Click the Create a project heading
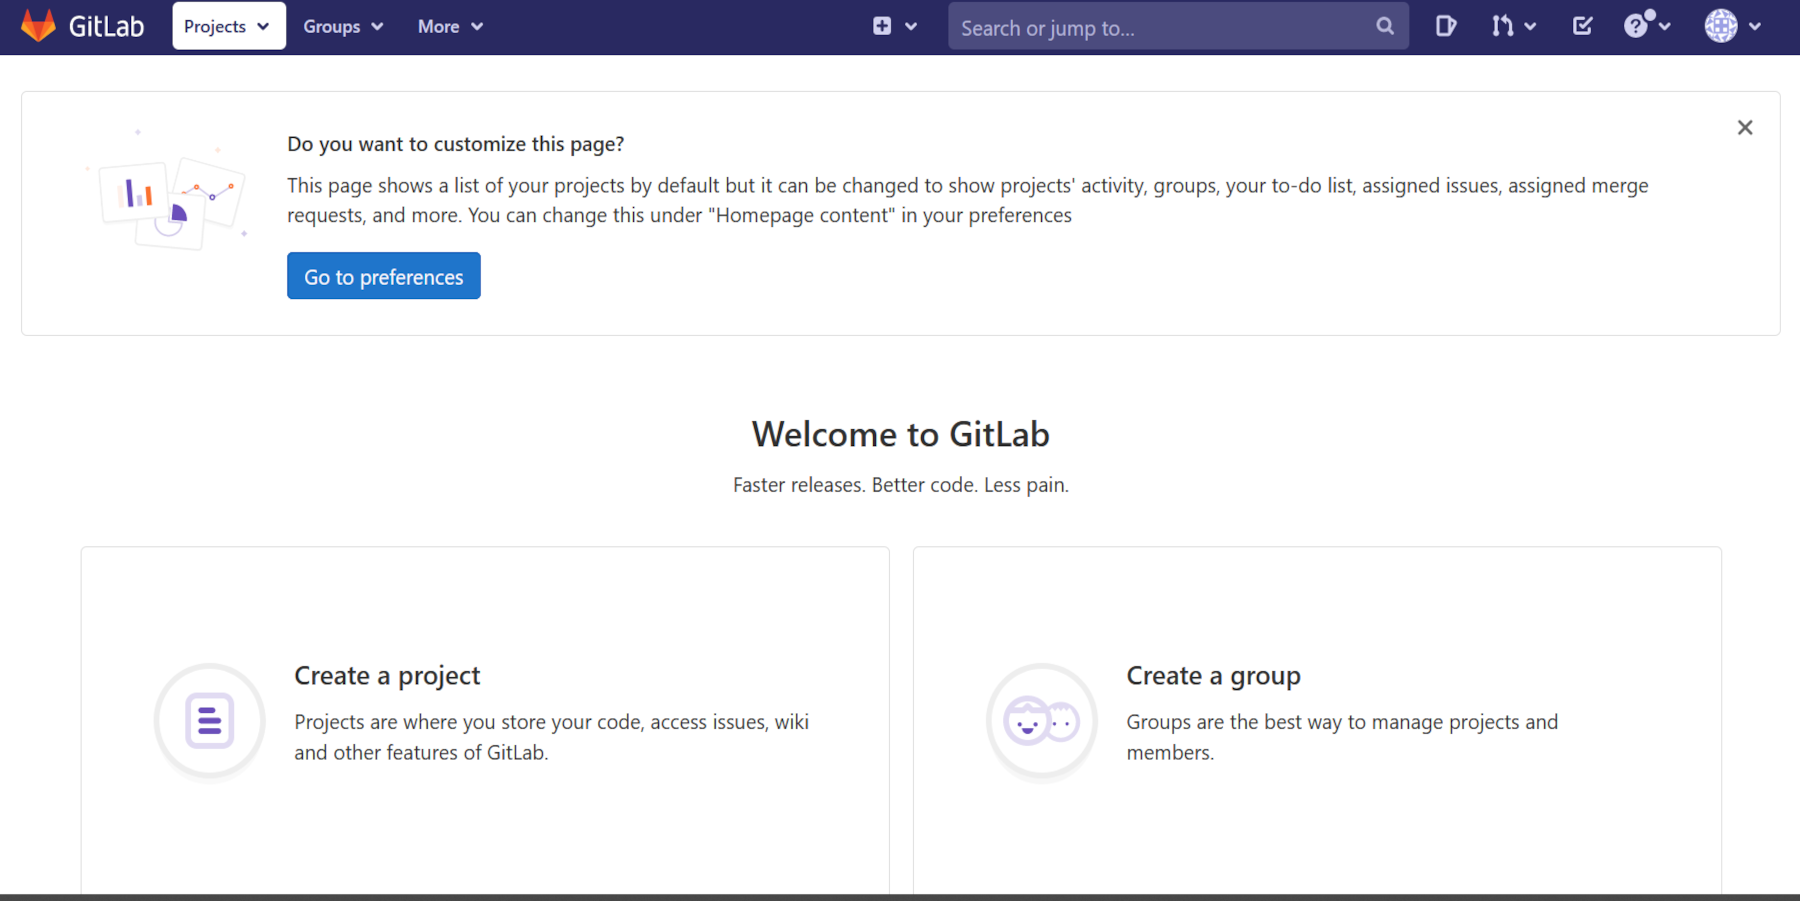This screenshot has width=1800, height=901. pos(387,676)
